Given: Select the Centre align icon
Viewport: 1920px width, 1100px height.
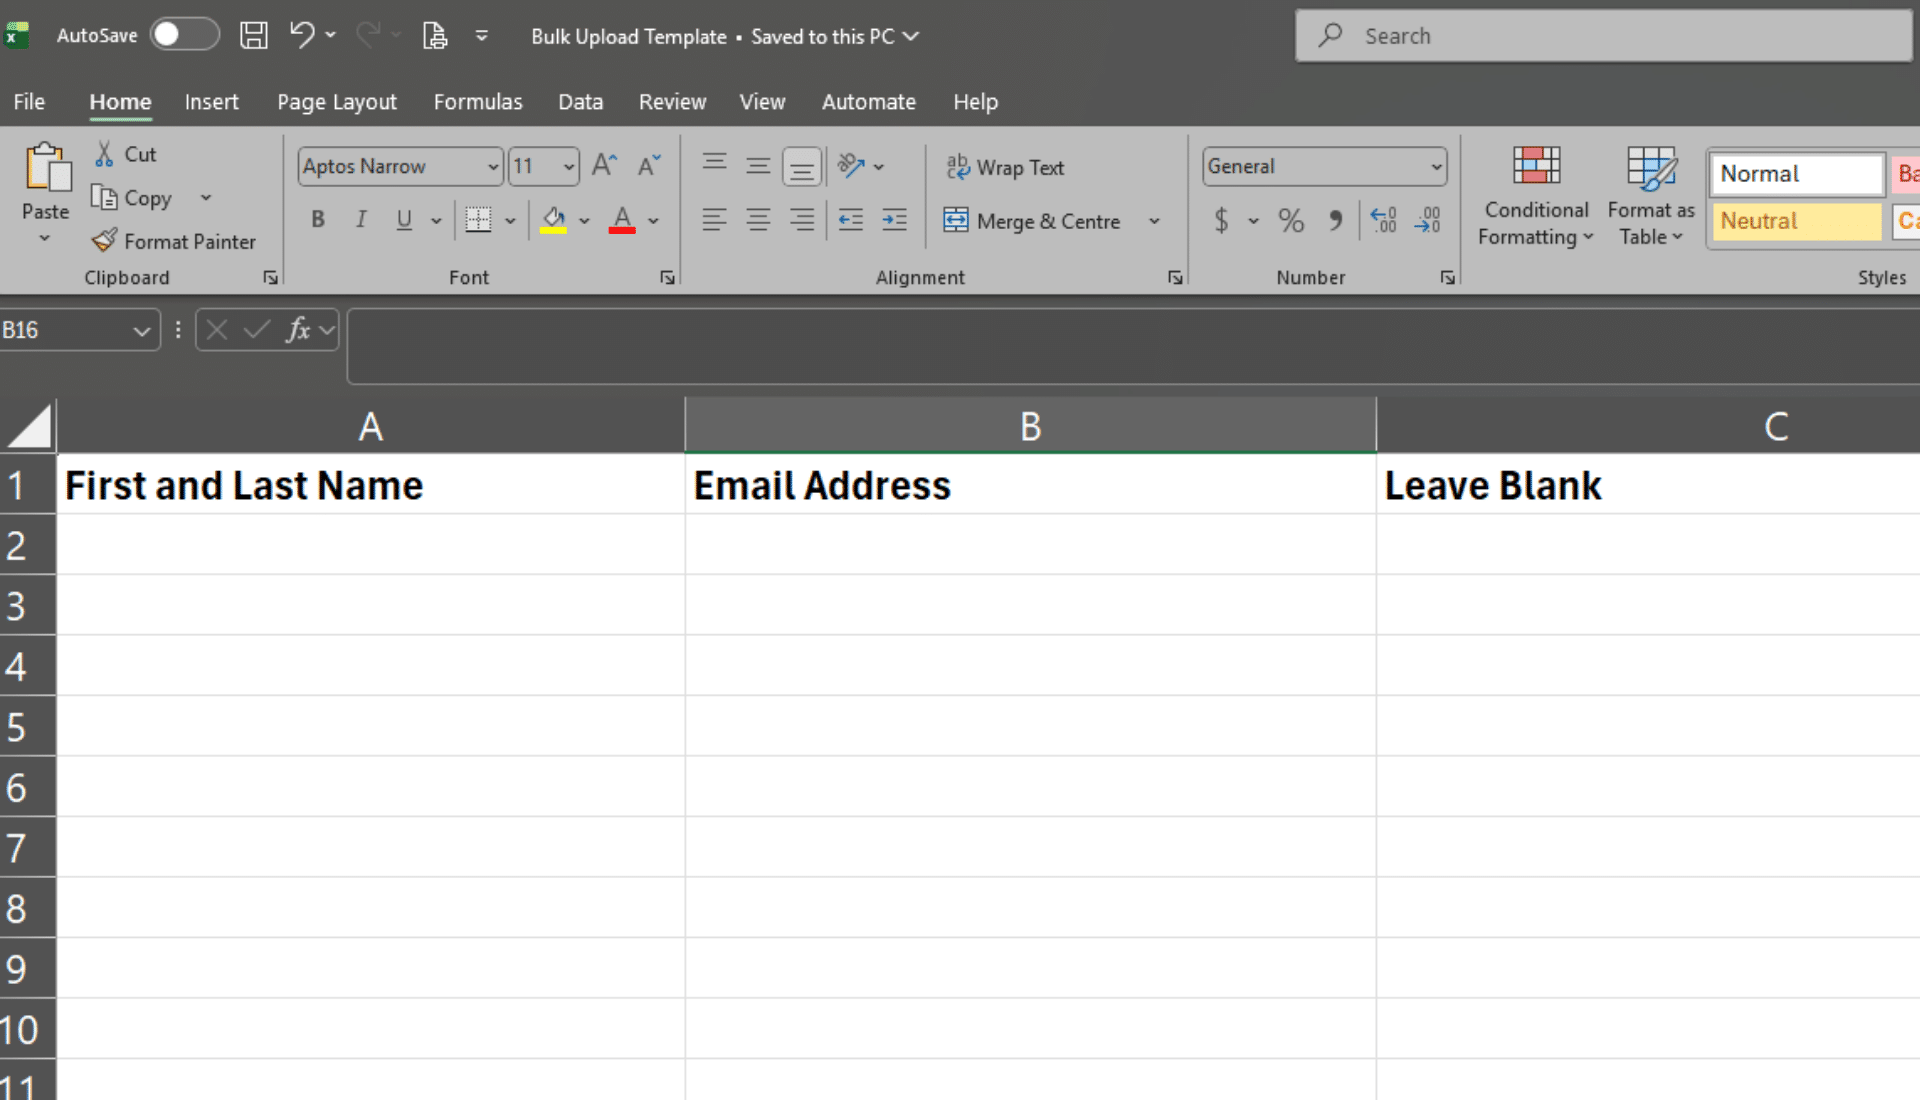Looking at the screenshot, I should tap(758, 220).
